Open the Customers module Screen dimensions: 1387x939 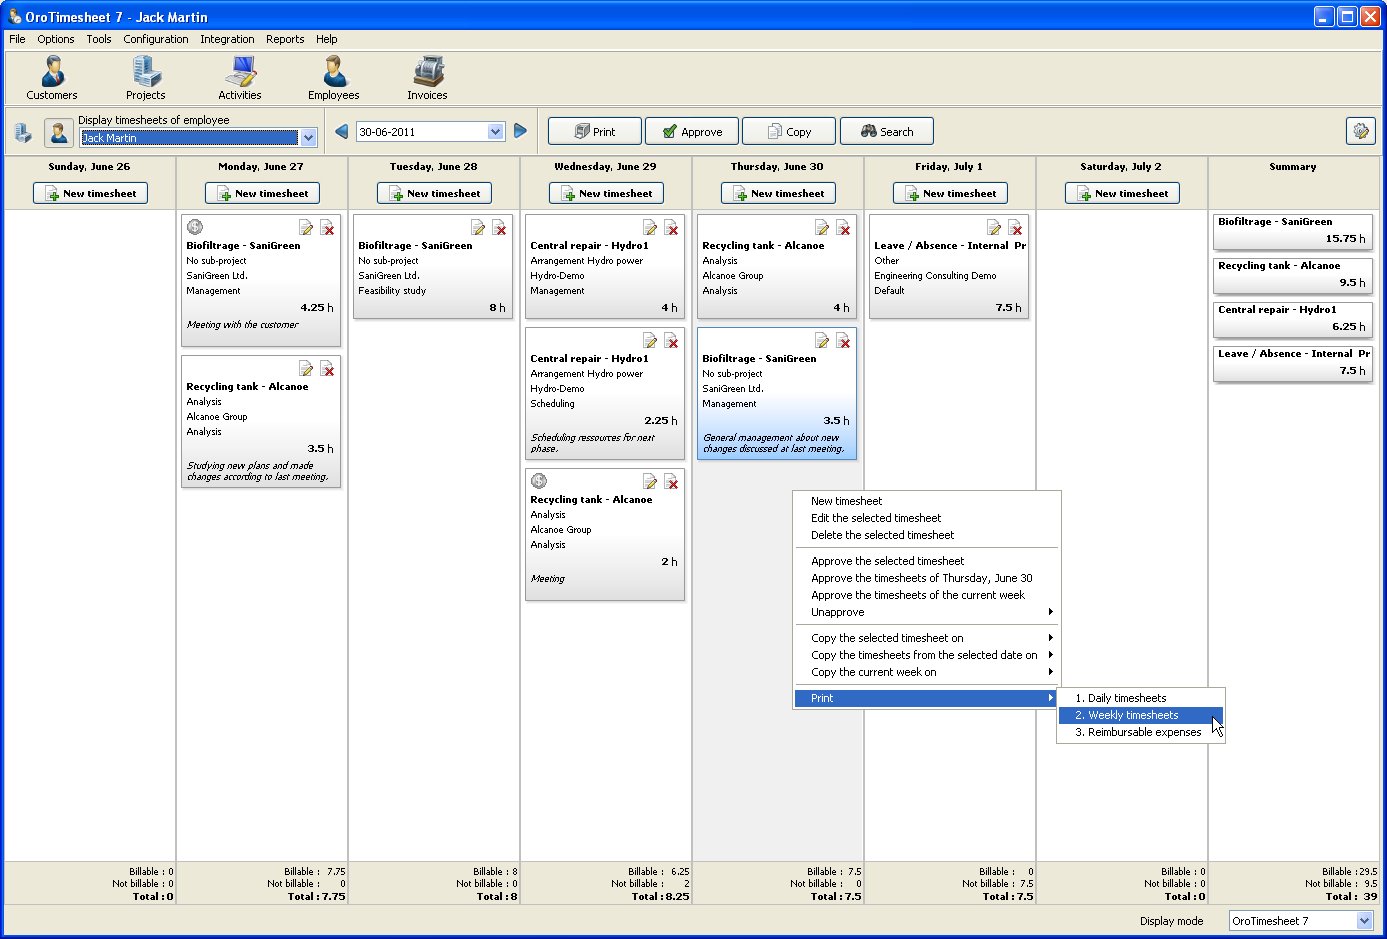pyautogui.click(x=51, y=76)
